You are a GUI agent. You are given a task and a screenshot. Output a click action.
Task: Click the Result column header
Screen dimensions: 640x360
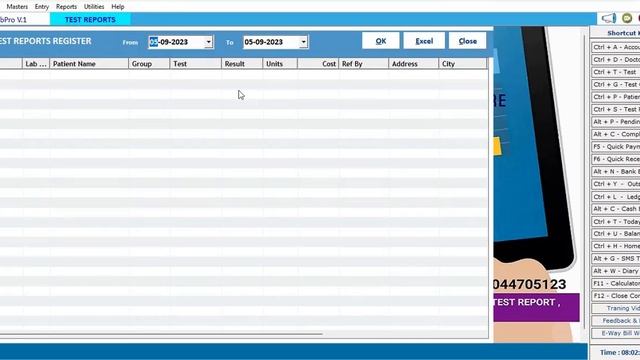pyautogui.click(x=242, y=64)
